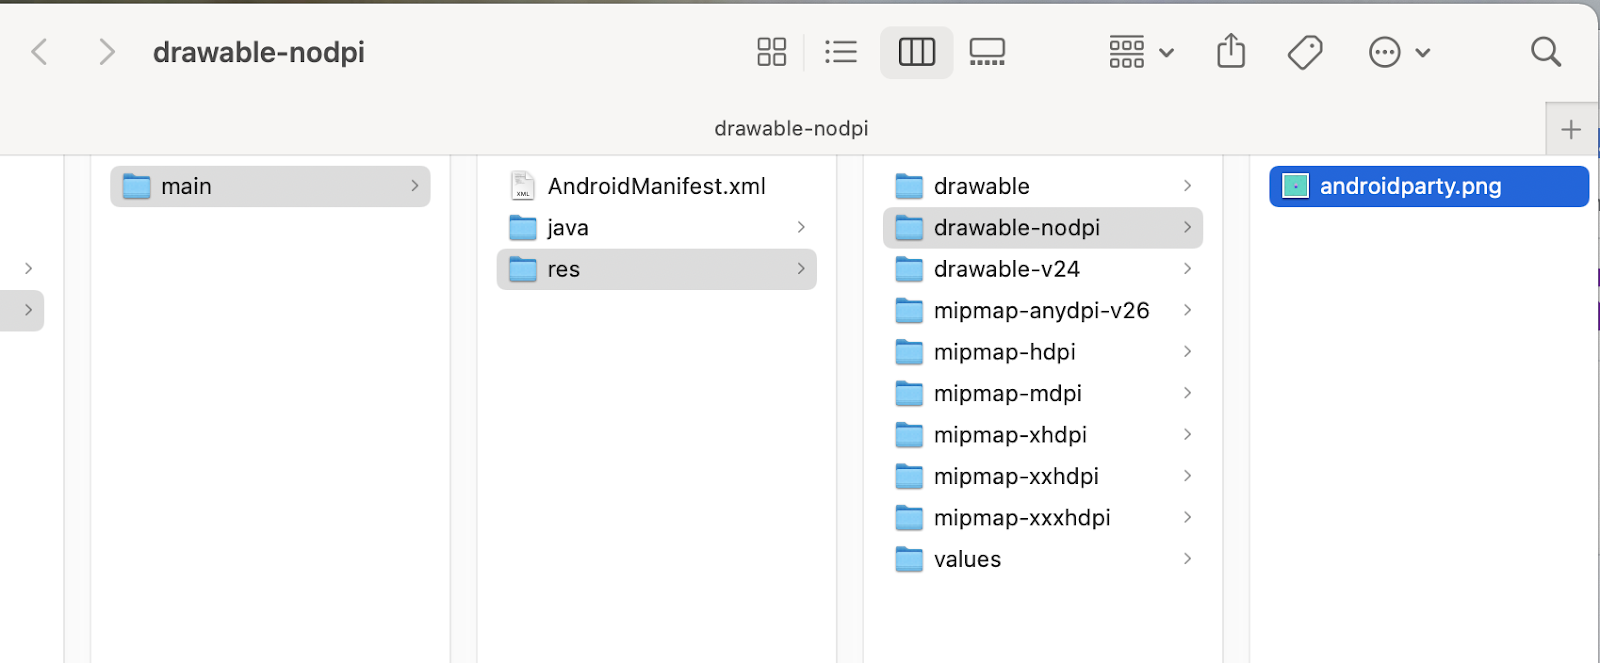Switch to gallery view

coord(987,52)
